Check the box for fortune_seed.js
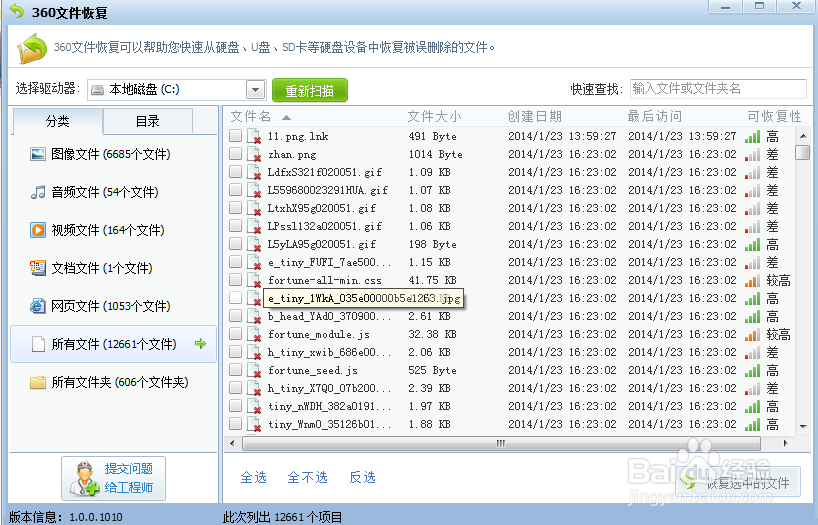This screenshot has height=525, width=818. click(235, 369)
